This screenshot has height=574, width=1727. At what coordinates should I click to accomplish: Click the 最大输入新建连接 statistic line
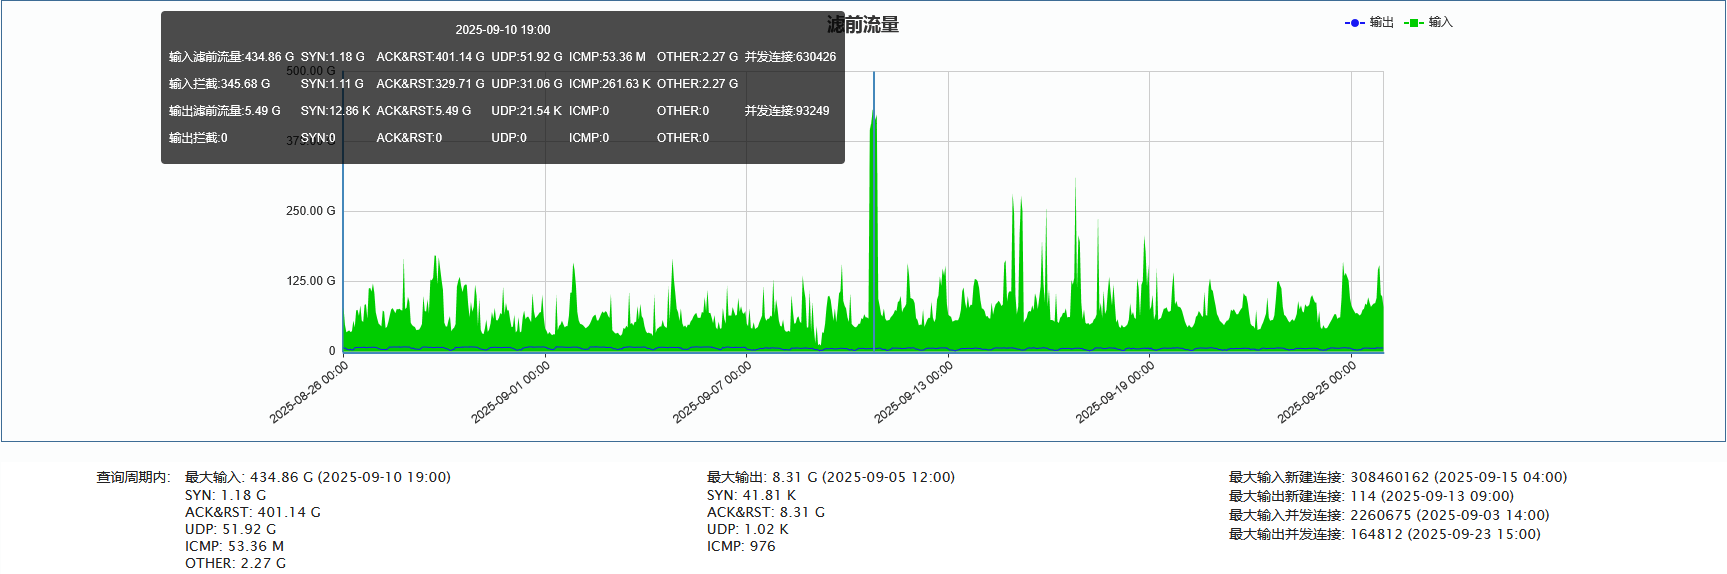pyautogui.click(x=1397, y=477)
